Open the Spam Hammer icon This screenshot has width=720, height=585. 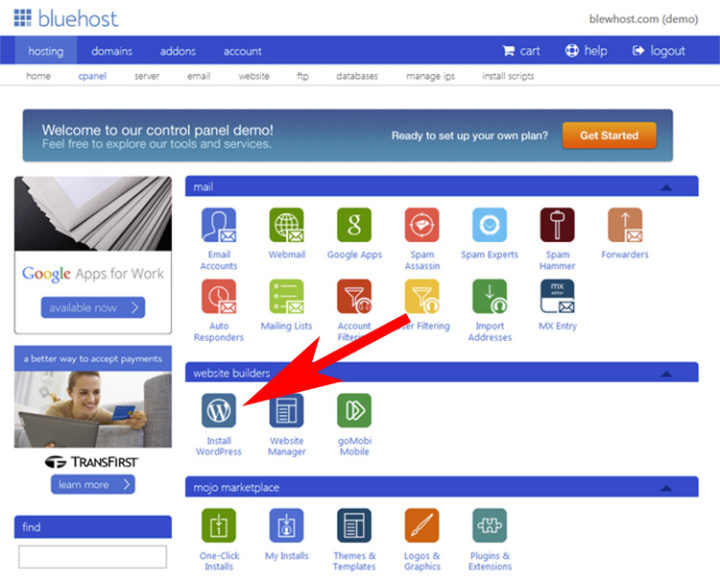(557, 226)
